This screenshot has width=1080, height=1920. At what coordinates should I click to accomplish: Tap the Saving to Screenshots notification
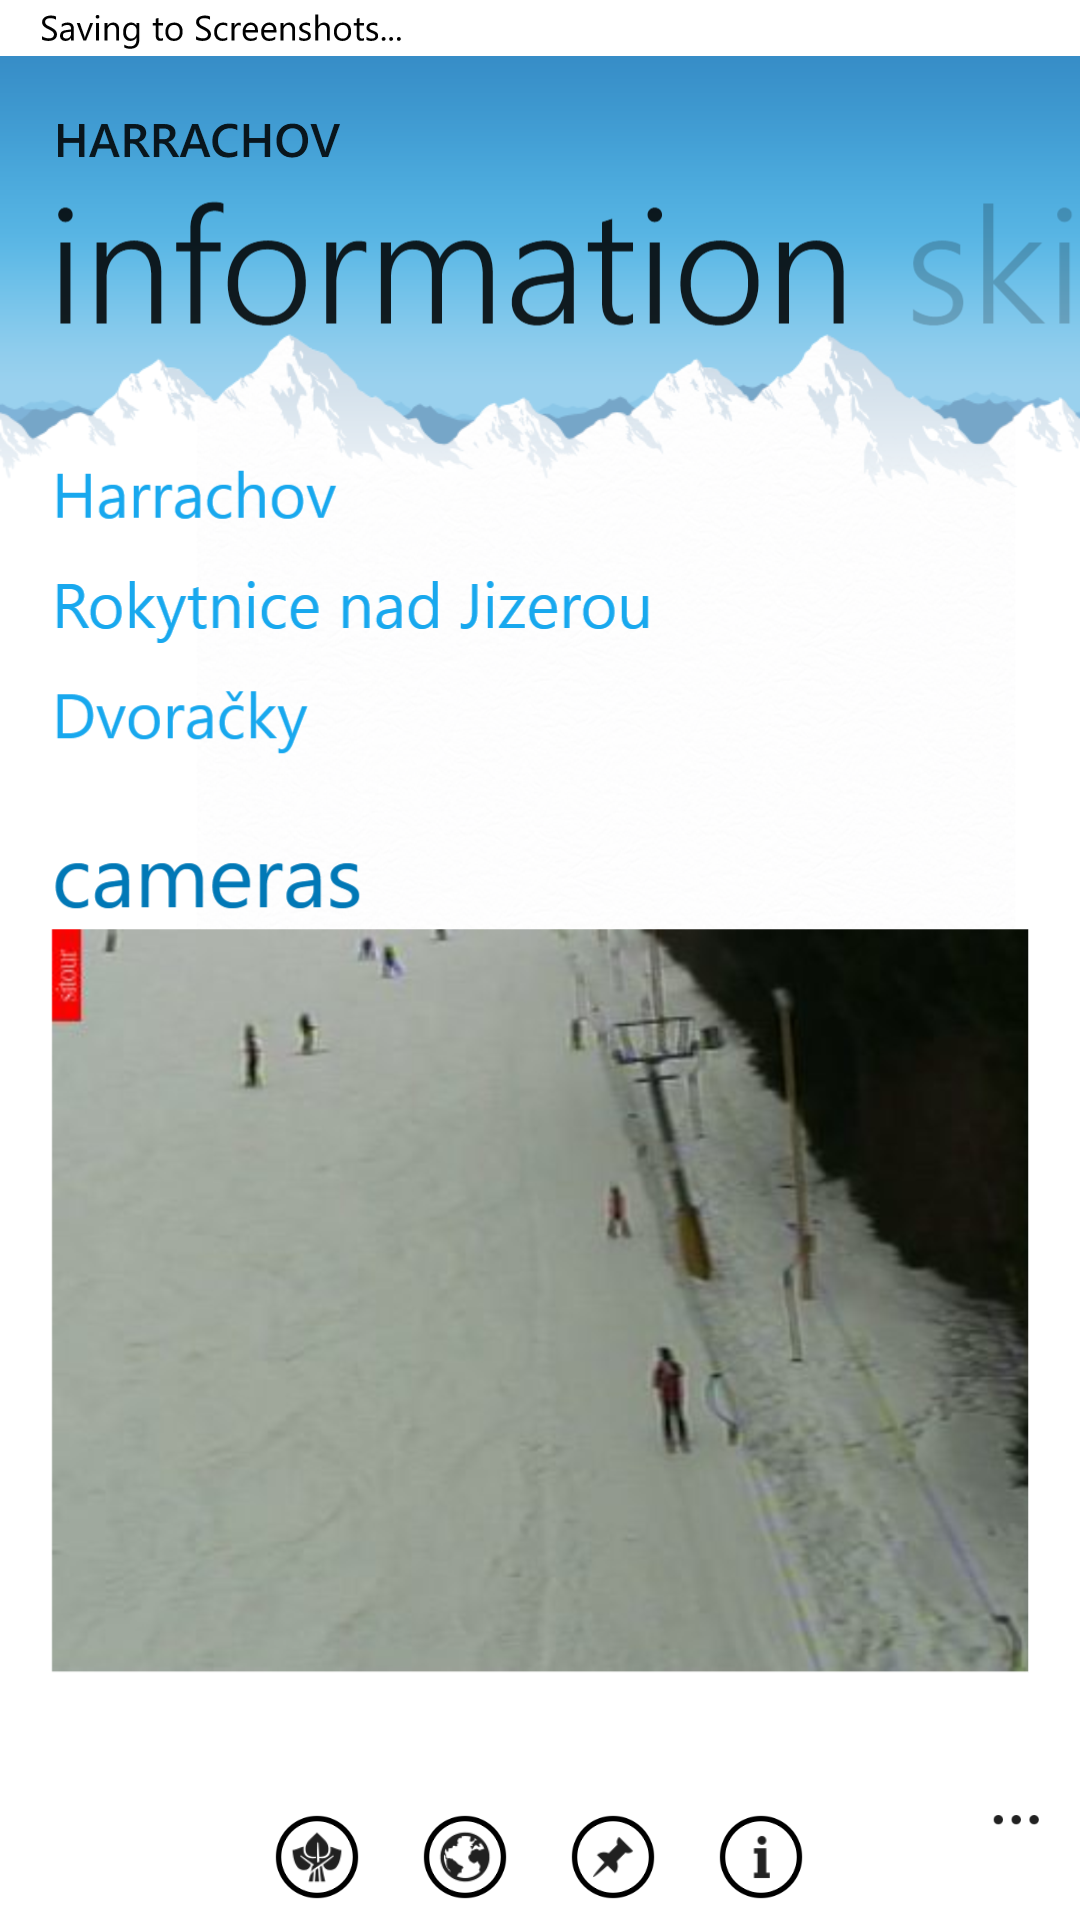(221, 29)
